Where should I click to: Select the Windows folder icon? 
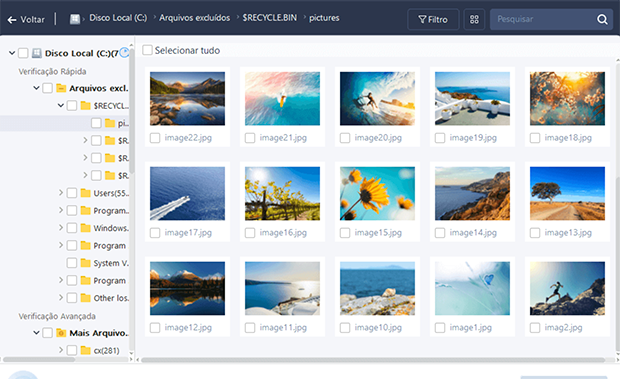pos(85,228)
